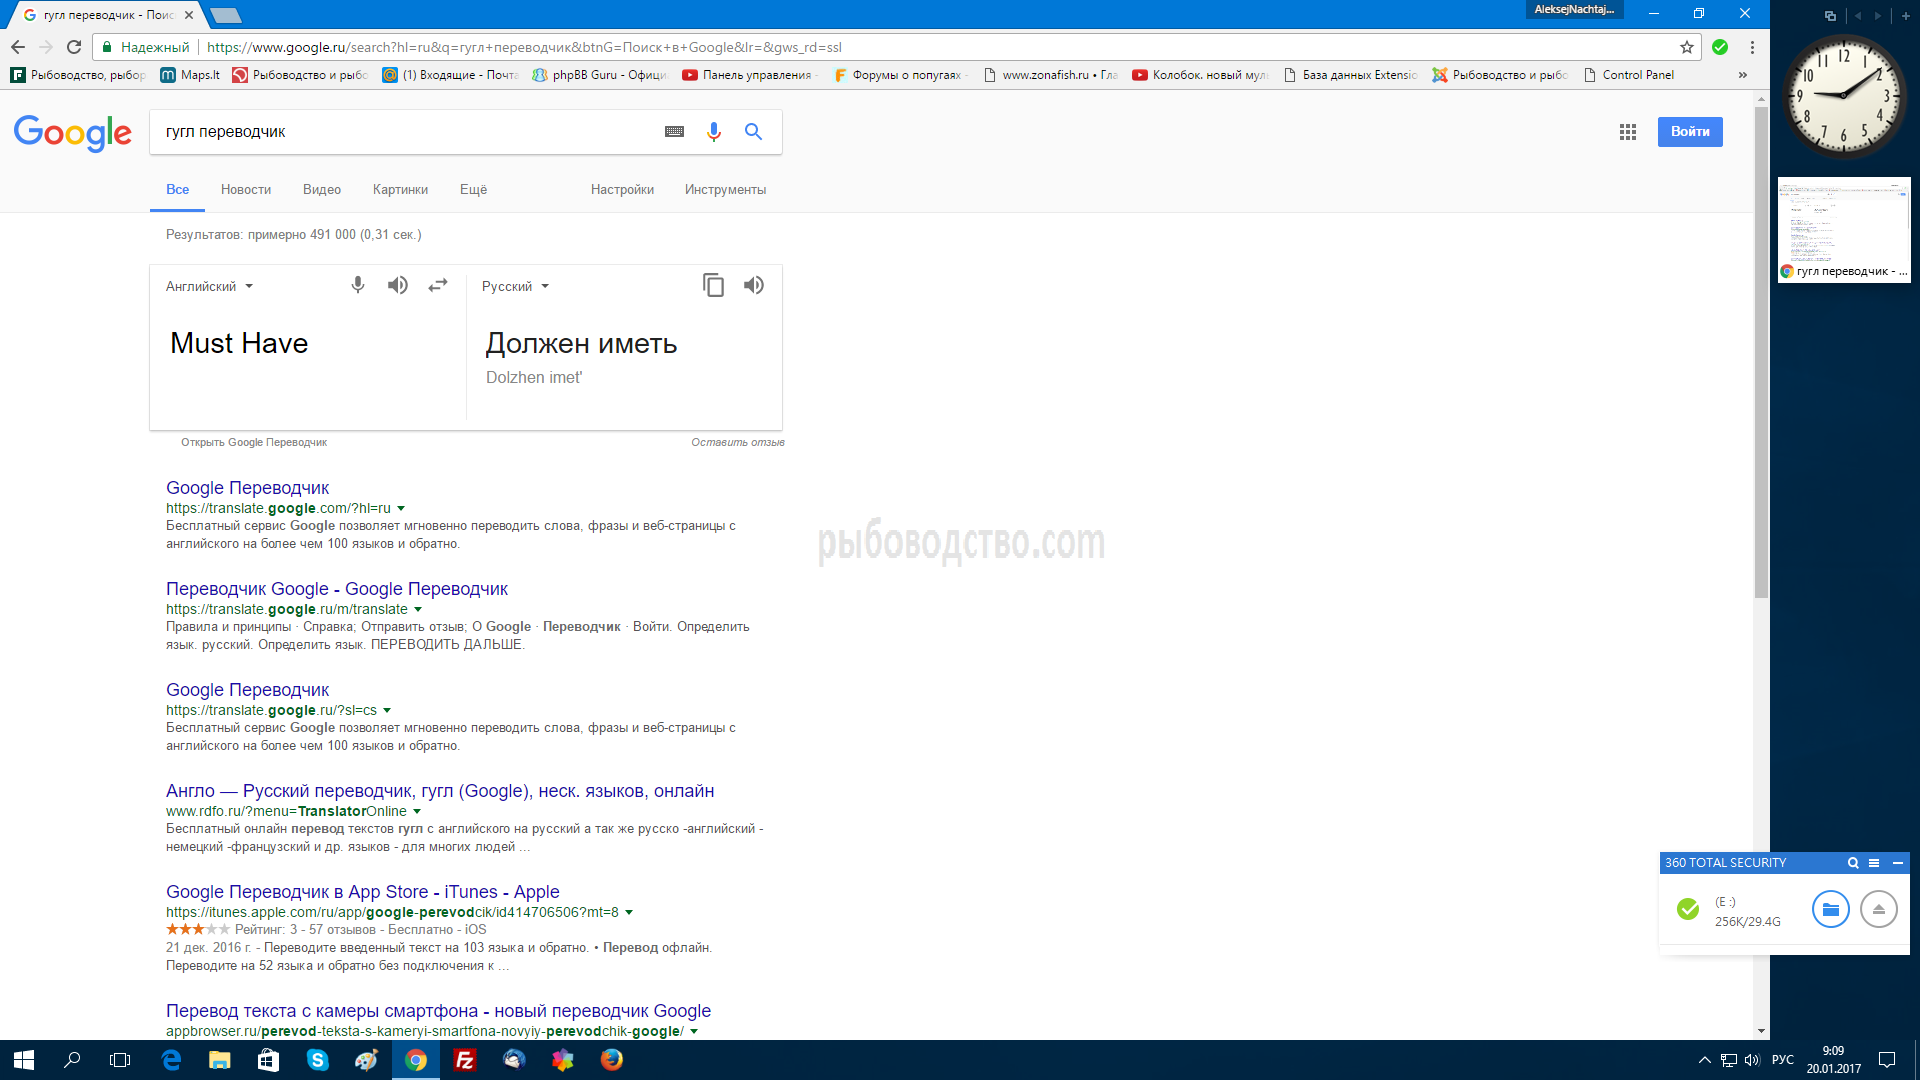1920x1080 pixels.
Task: Switch input language РУС in tray
Action: click(1782, 1060)
